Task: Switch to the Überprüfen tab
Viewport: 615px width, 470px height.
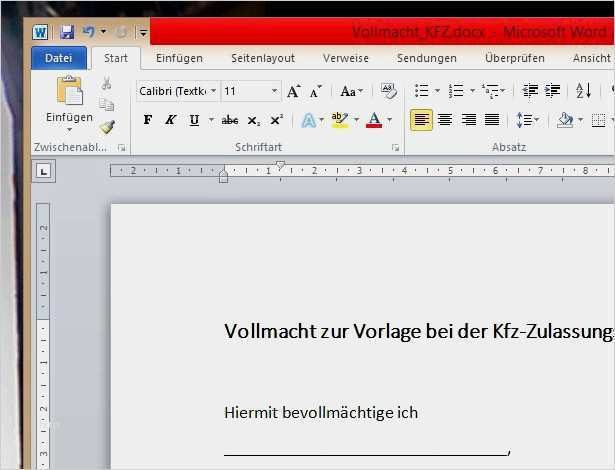Action: coord(515,58)
